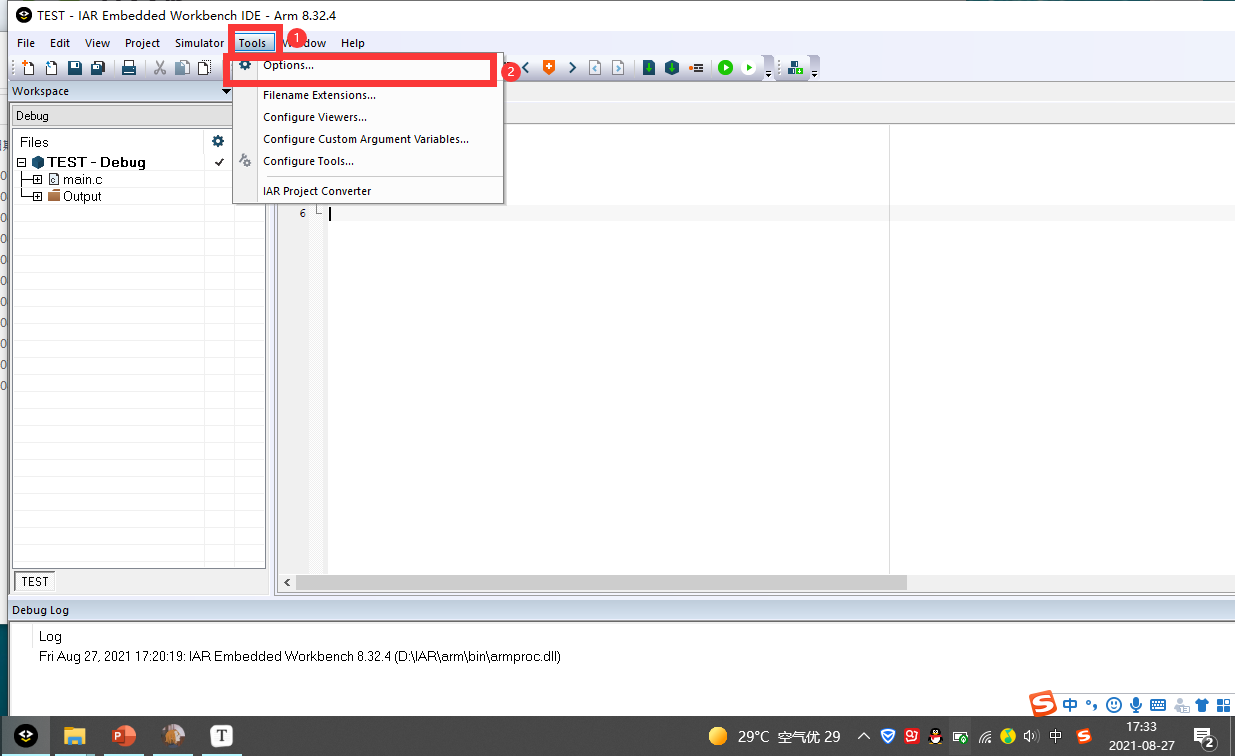Viewport: 1235px width, 756px height.
Task: Click the Paste toolbar icon
Action: click(x=205, y=68)
